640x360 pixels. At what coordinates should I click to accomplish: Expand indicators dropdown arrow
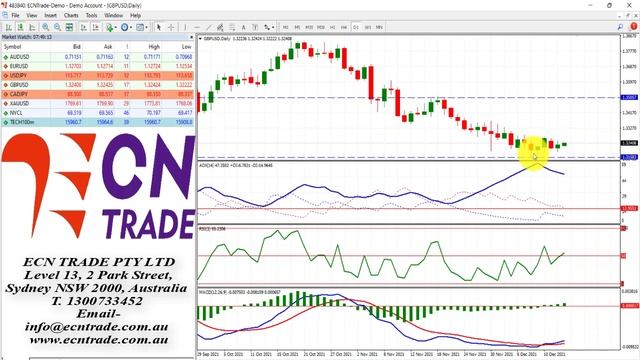pyautogui.click(x=116, y=27)
